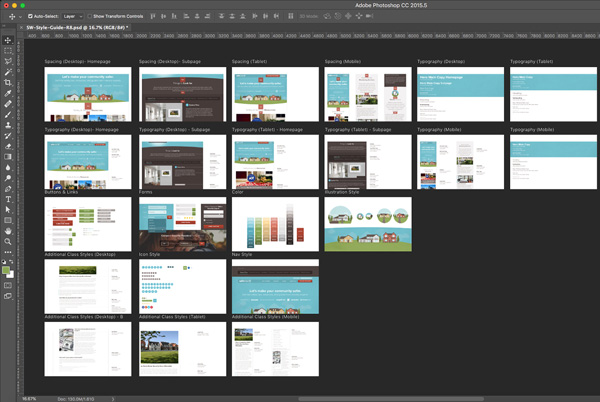Toggle Quick Mask mode icon

(8, 285)
